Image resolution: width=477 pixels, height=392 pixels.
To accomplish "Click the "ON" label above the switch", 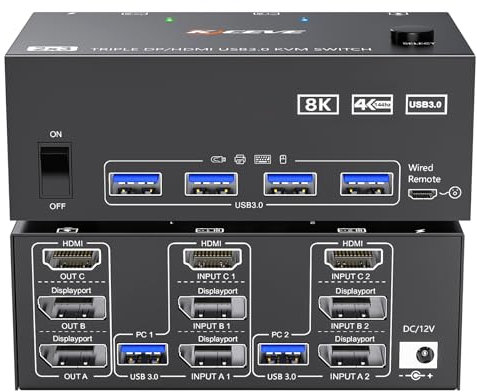I will pyautogui.click(x=56, y=134).
